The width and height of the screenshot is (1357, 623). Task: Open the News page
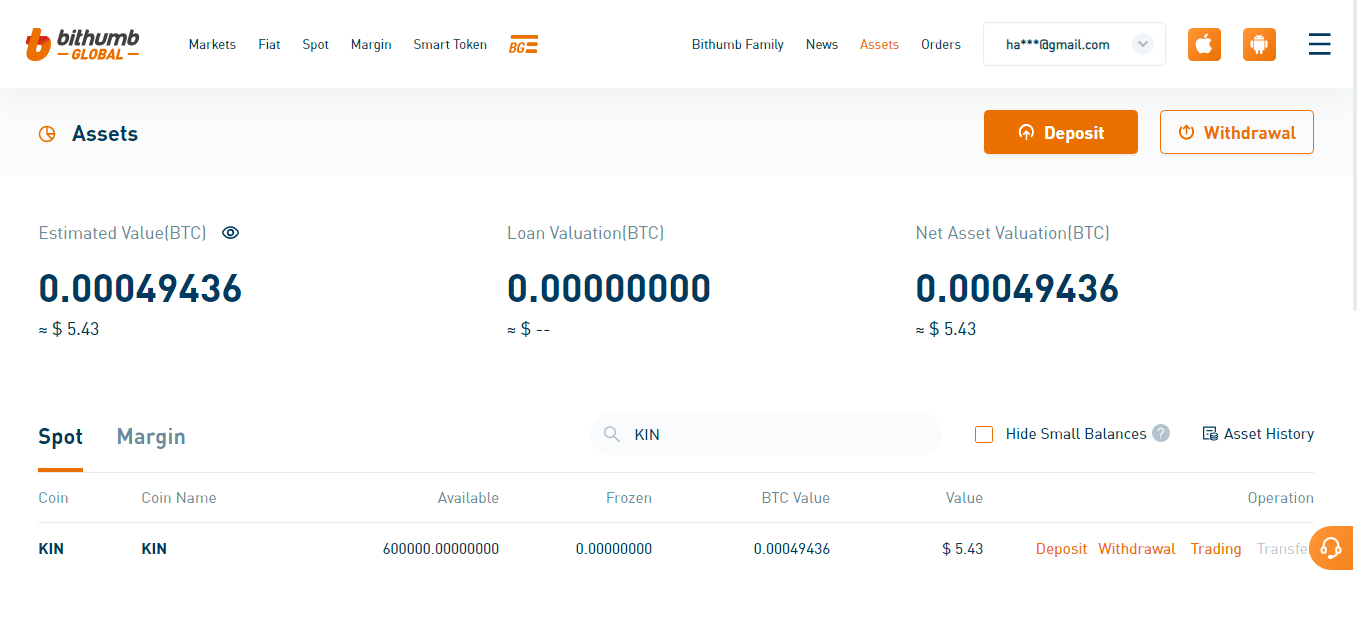pos(822,45)
